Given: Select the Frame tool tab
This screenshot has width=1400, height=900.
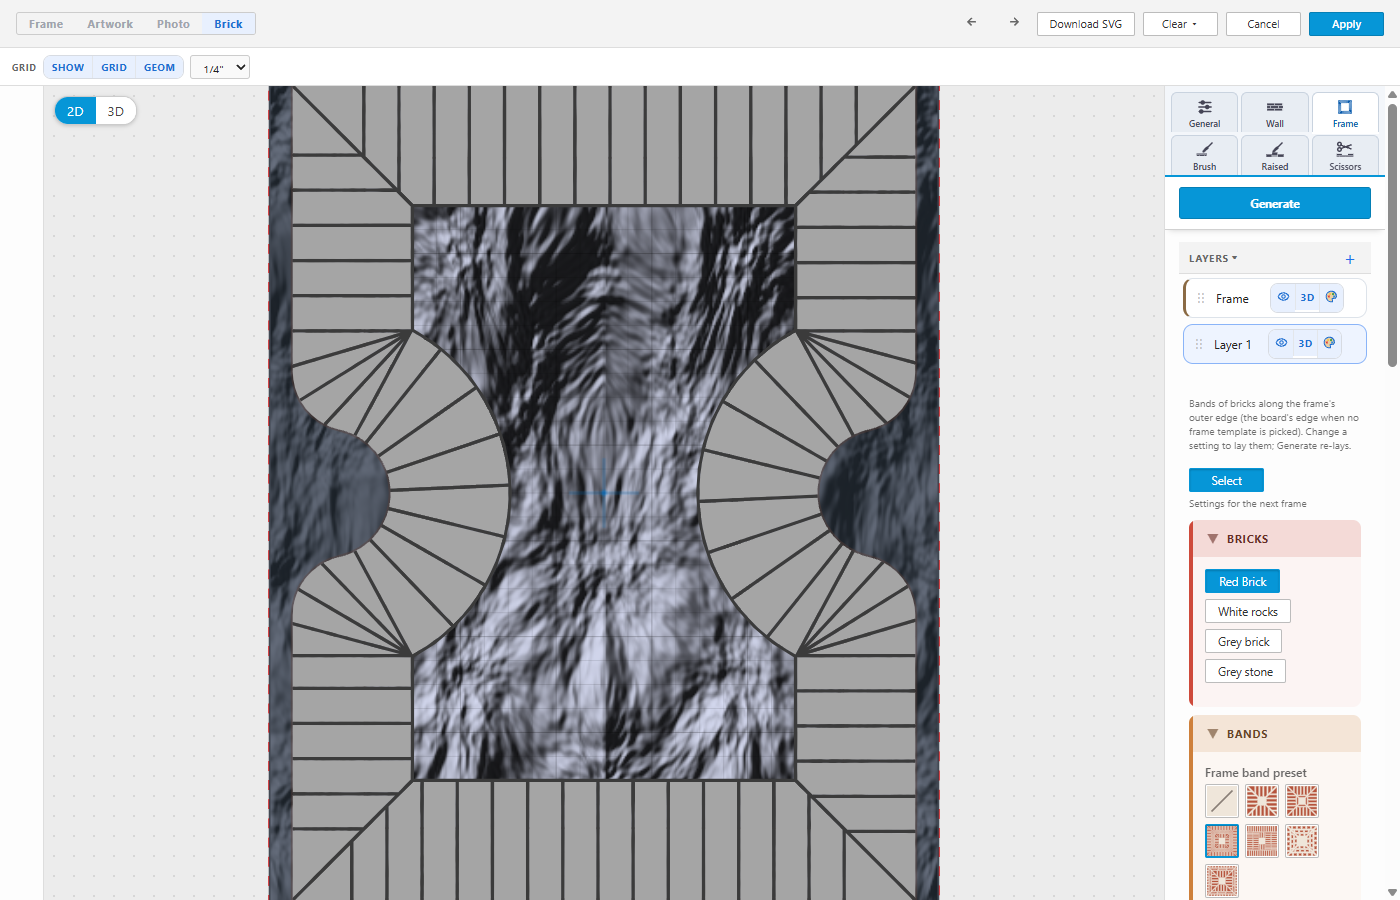Looking at the screenshot, I should coord(1345,112).
